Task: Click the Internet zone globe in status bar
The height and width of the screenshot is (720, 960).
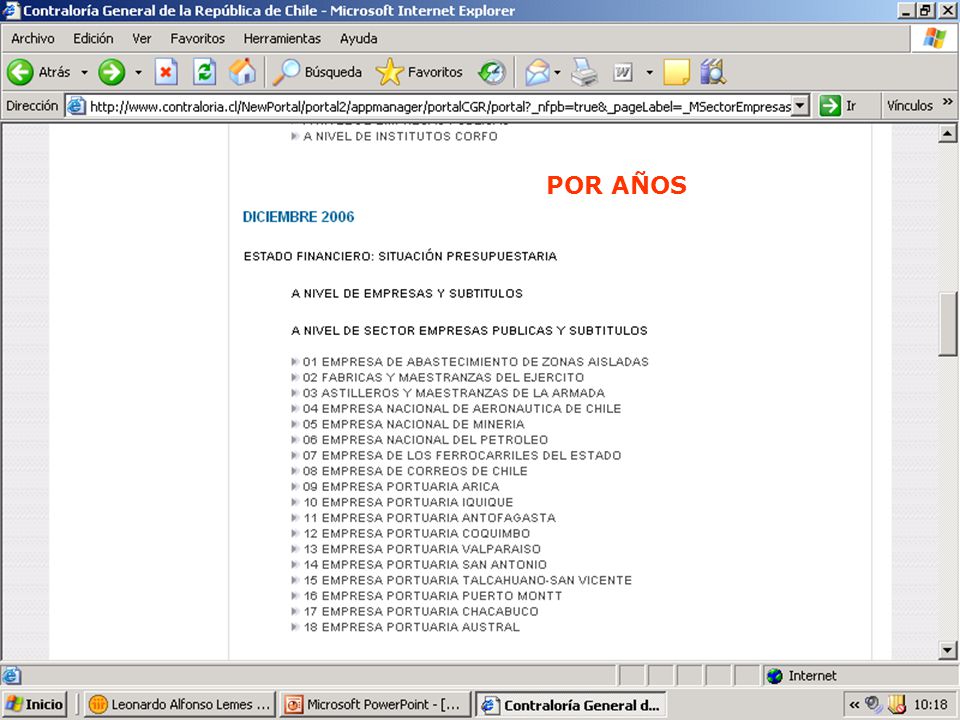Action: (775, 676)
